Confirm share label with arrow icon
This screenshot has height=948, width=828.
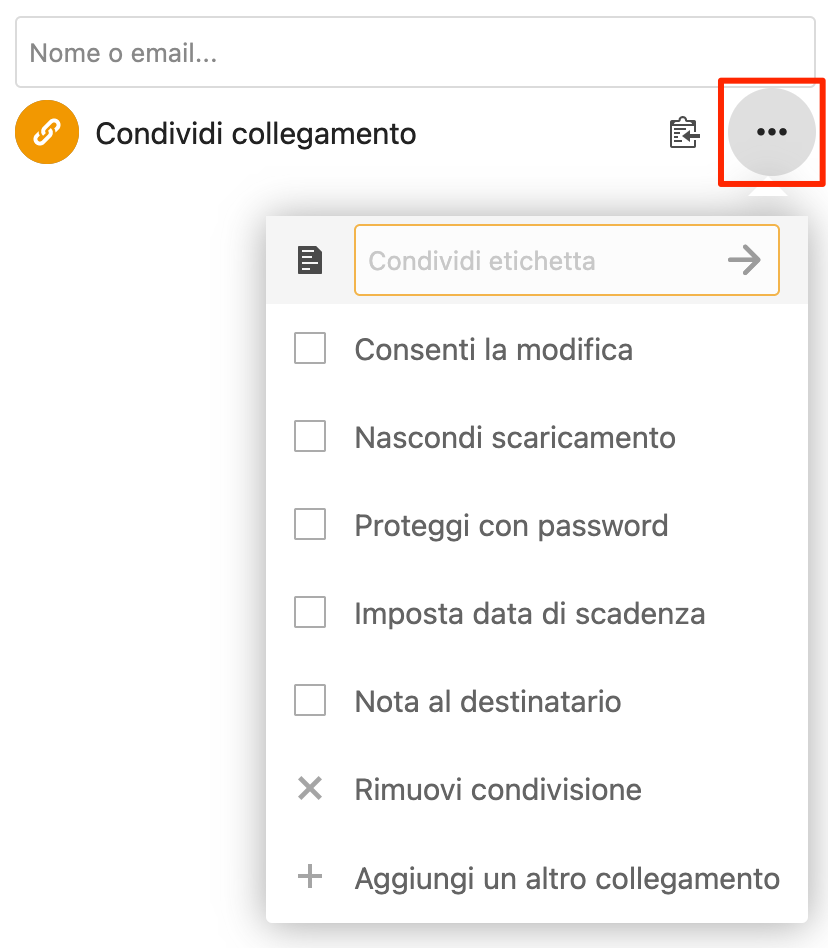pos(744,260)
